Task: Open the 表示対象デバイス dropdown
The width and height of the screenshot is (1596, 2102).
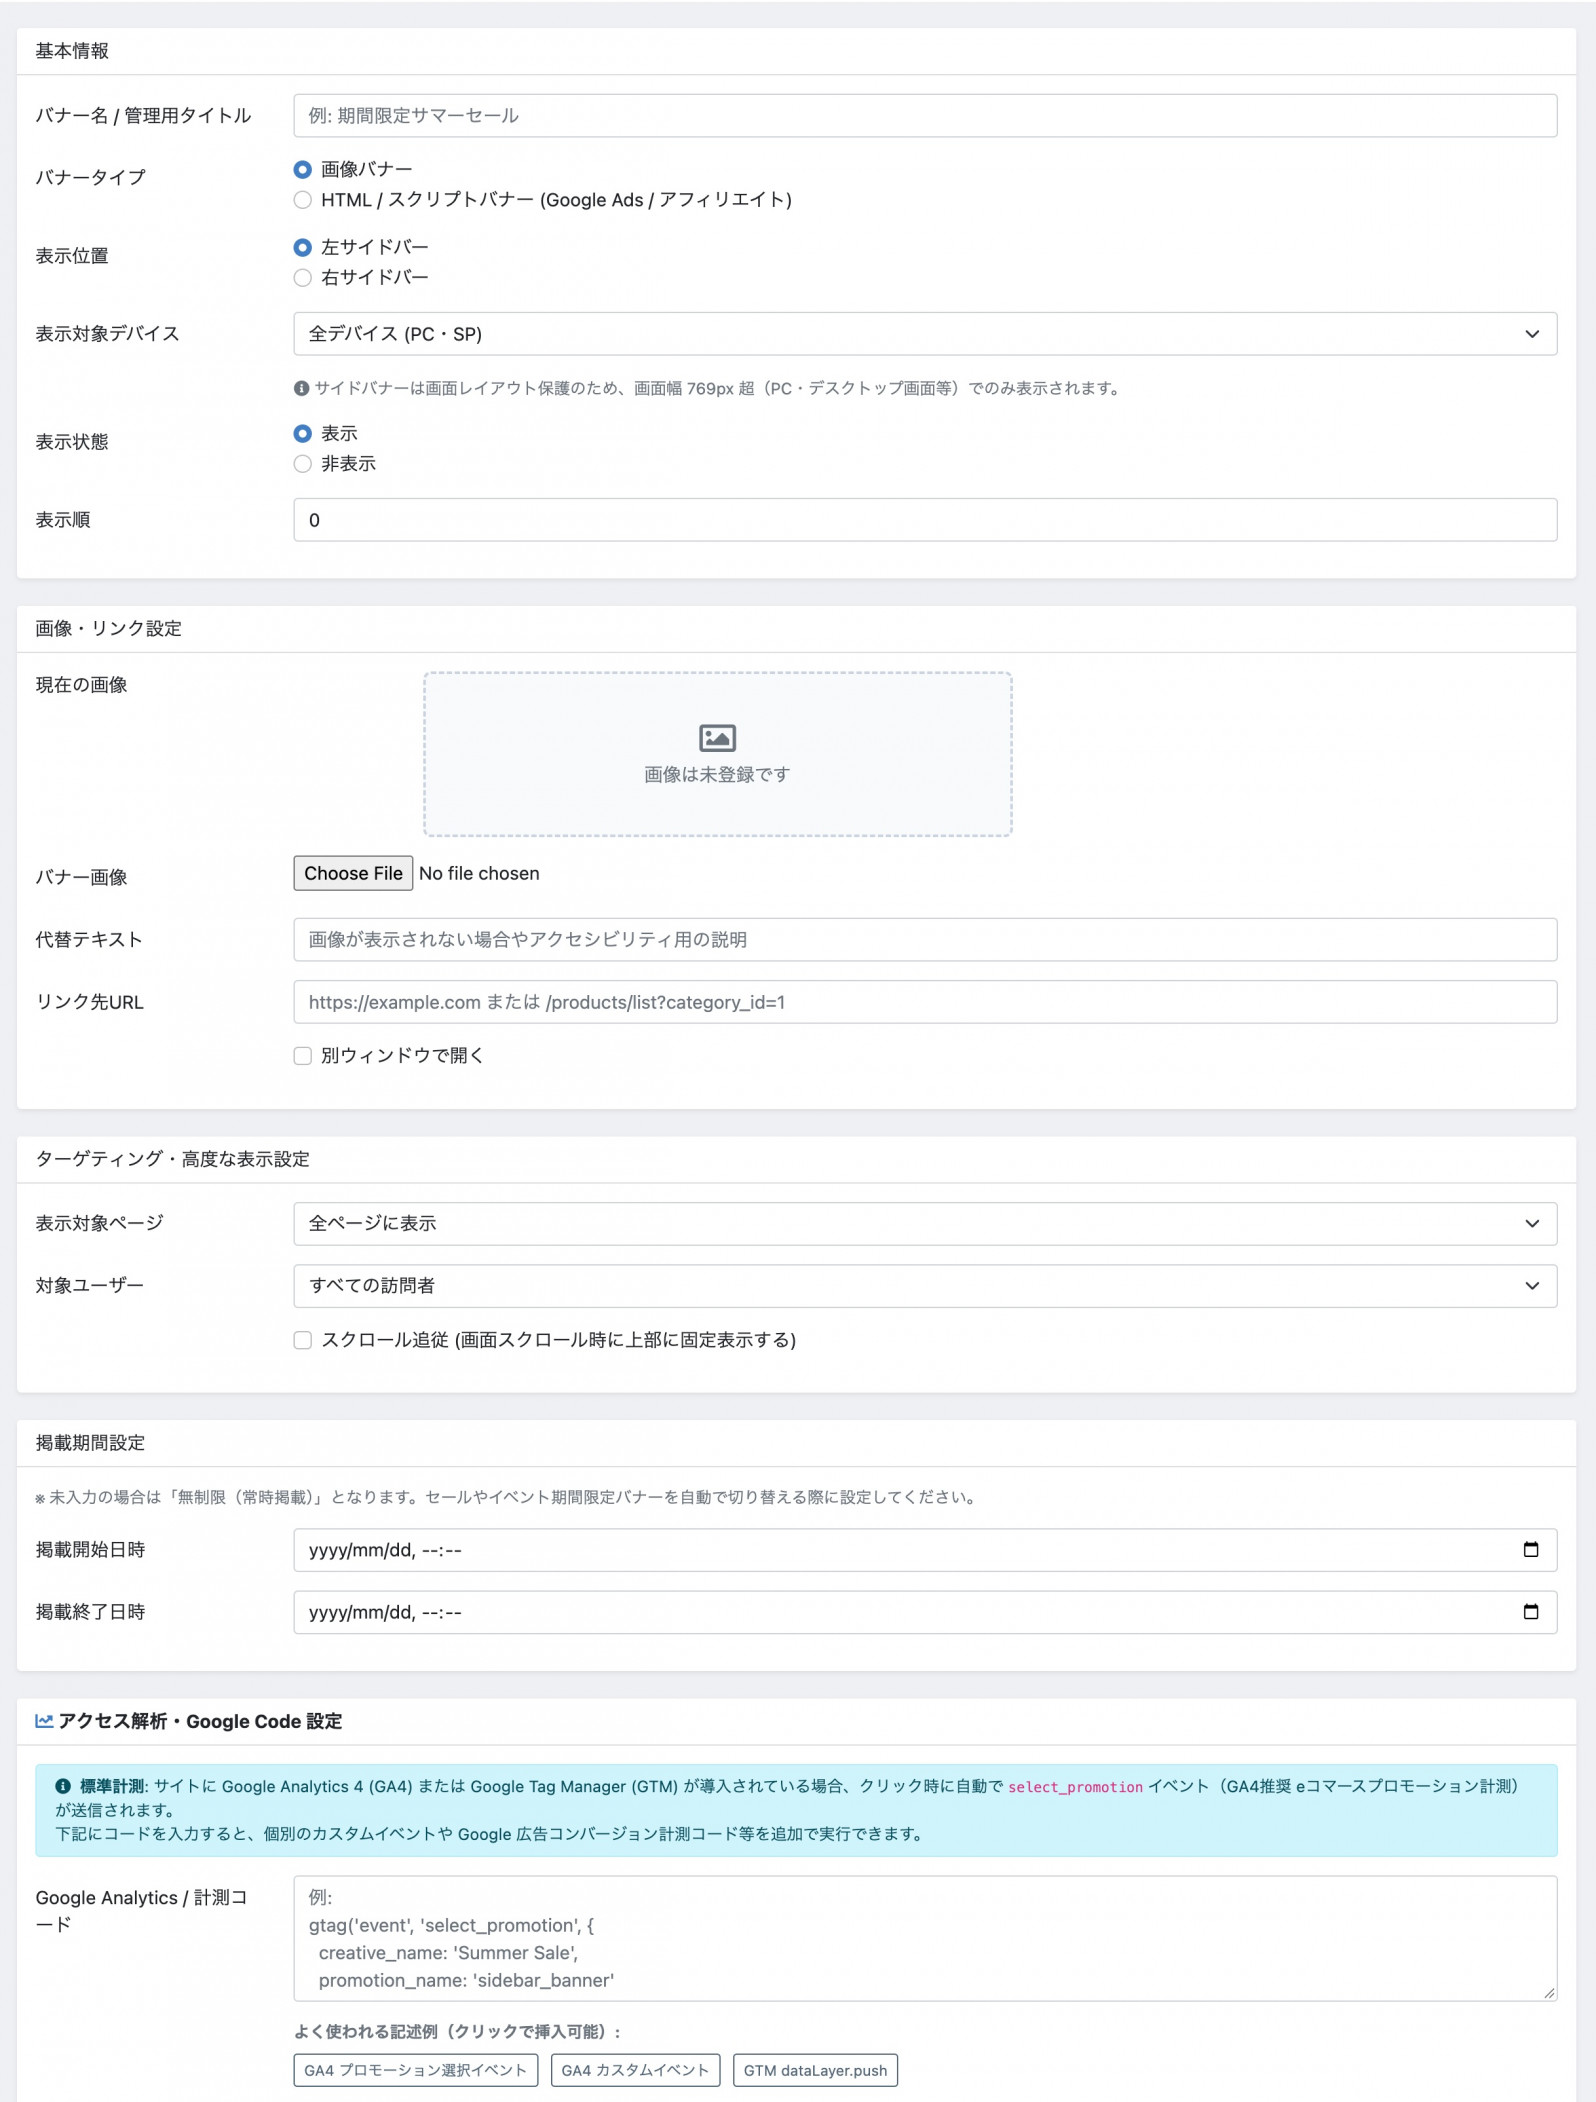Action: (925, 334)
